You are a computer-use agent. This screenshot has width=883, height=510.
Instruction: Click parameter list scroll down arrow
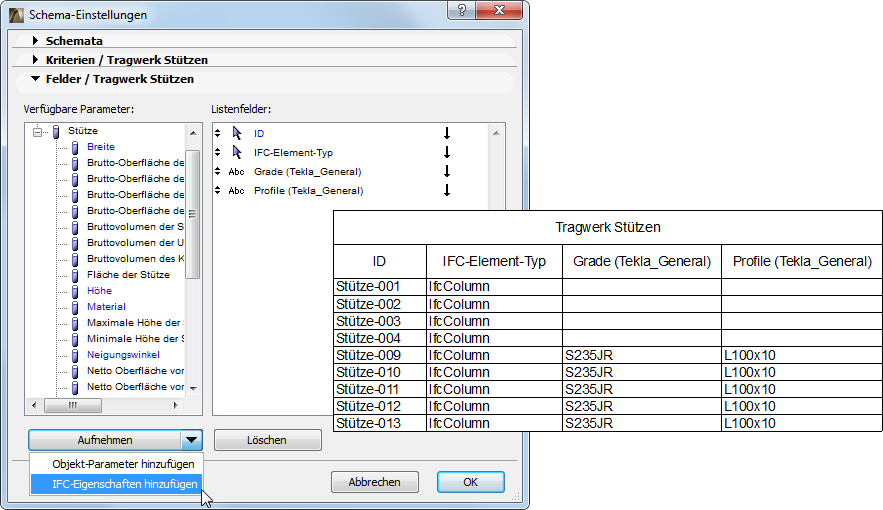(193, 388)
